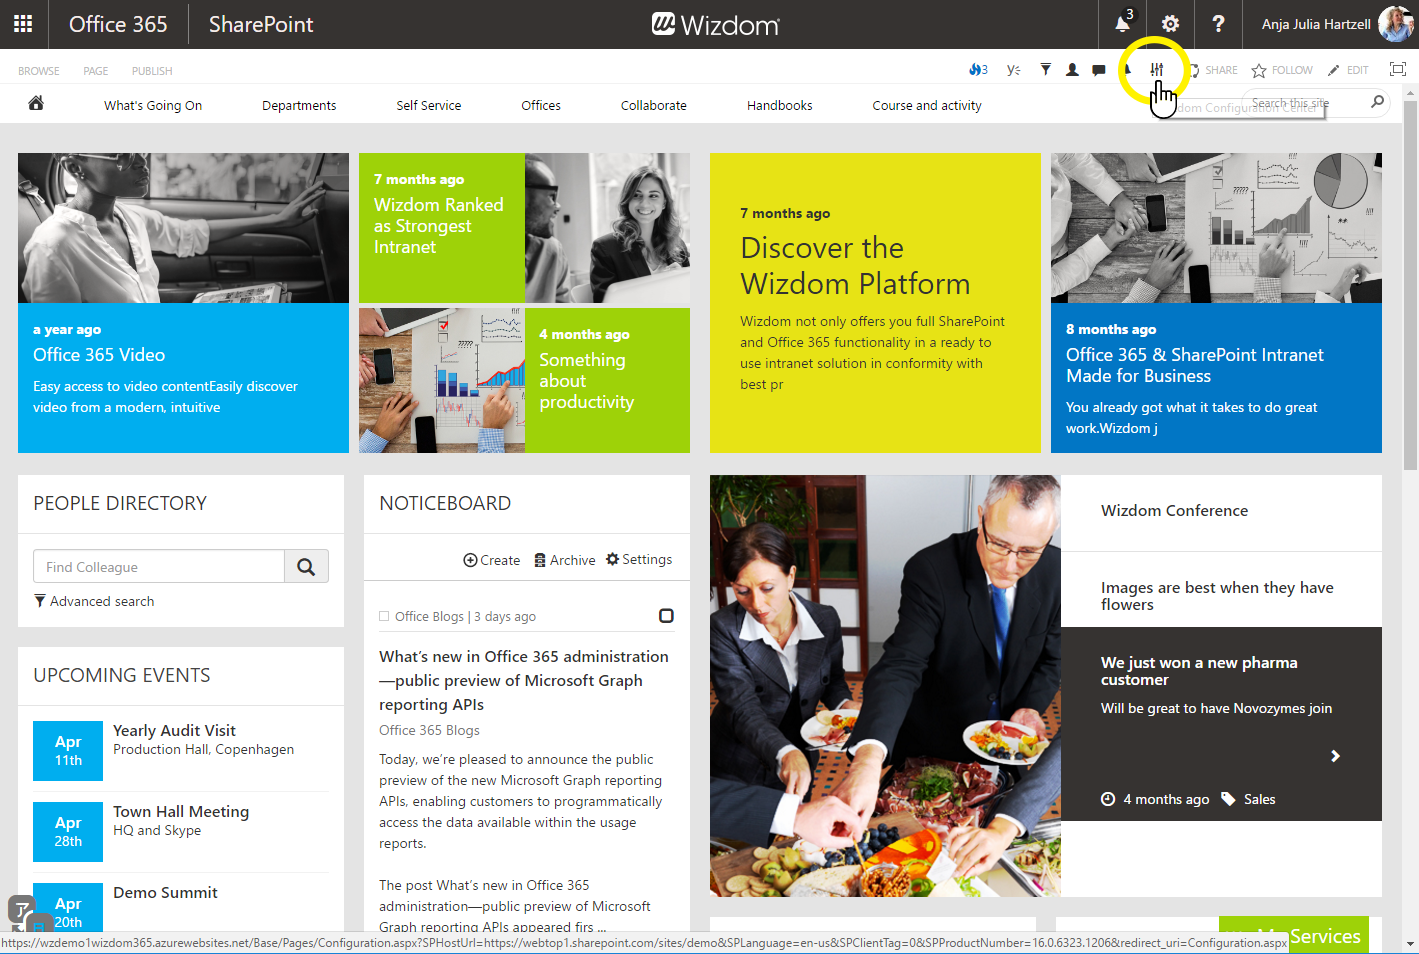The height and width of the screenshot is (954, 1419).
Task: Open Anja Julia Hartzell's profile picture
Action: 1395,24
